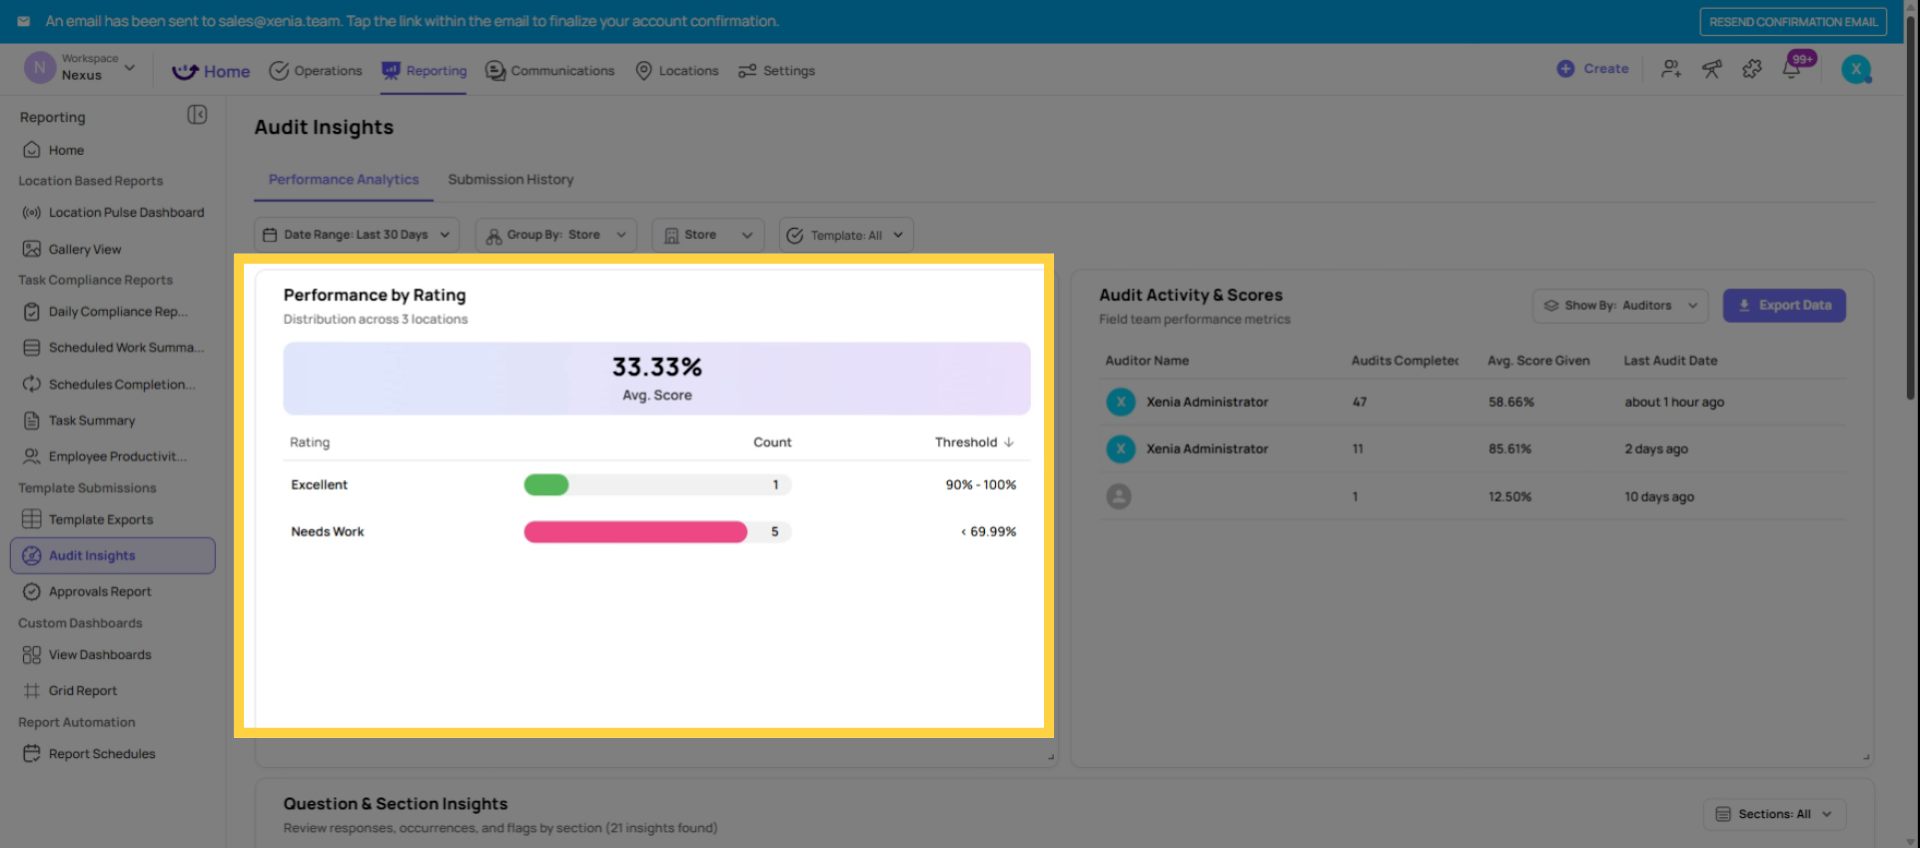Open the Operations menu in navbar
1920x848 pixels.
coord(316,71)
